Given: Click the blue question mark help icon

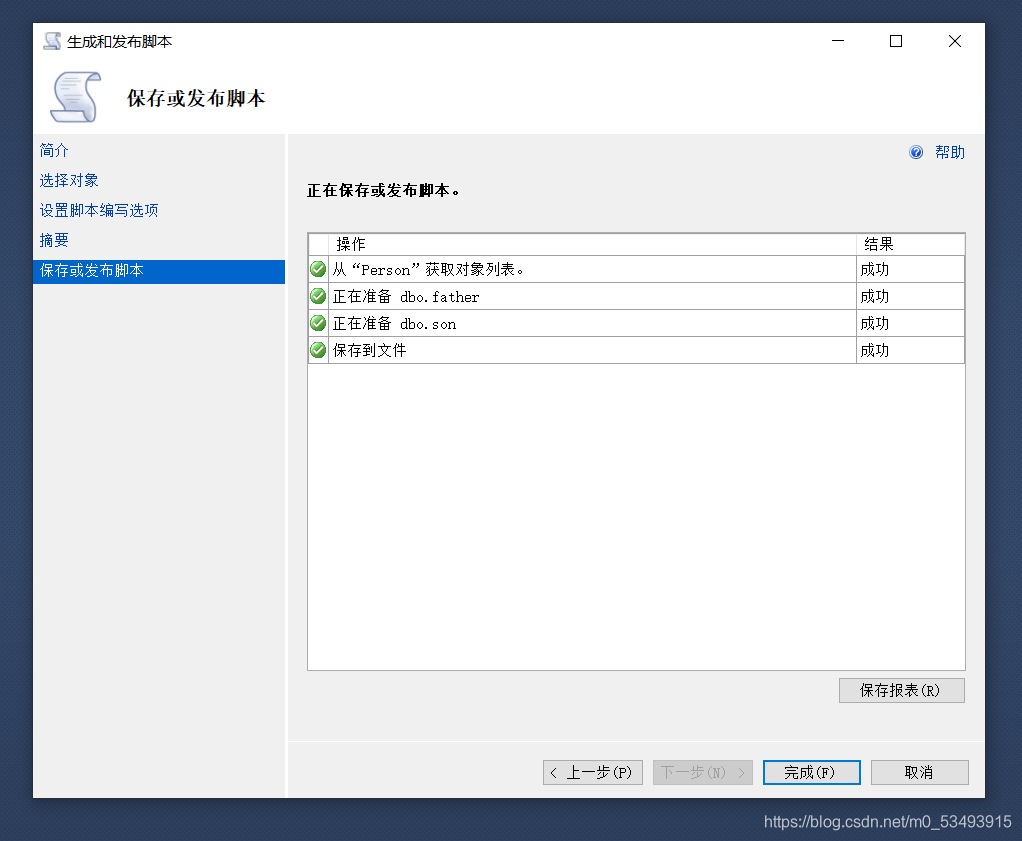Looking at the screenshot, I should pyautogui.click(x=916, y=152).
